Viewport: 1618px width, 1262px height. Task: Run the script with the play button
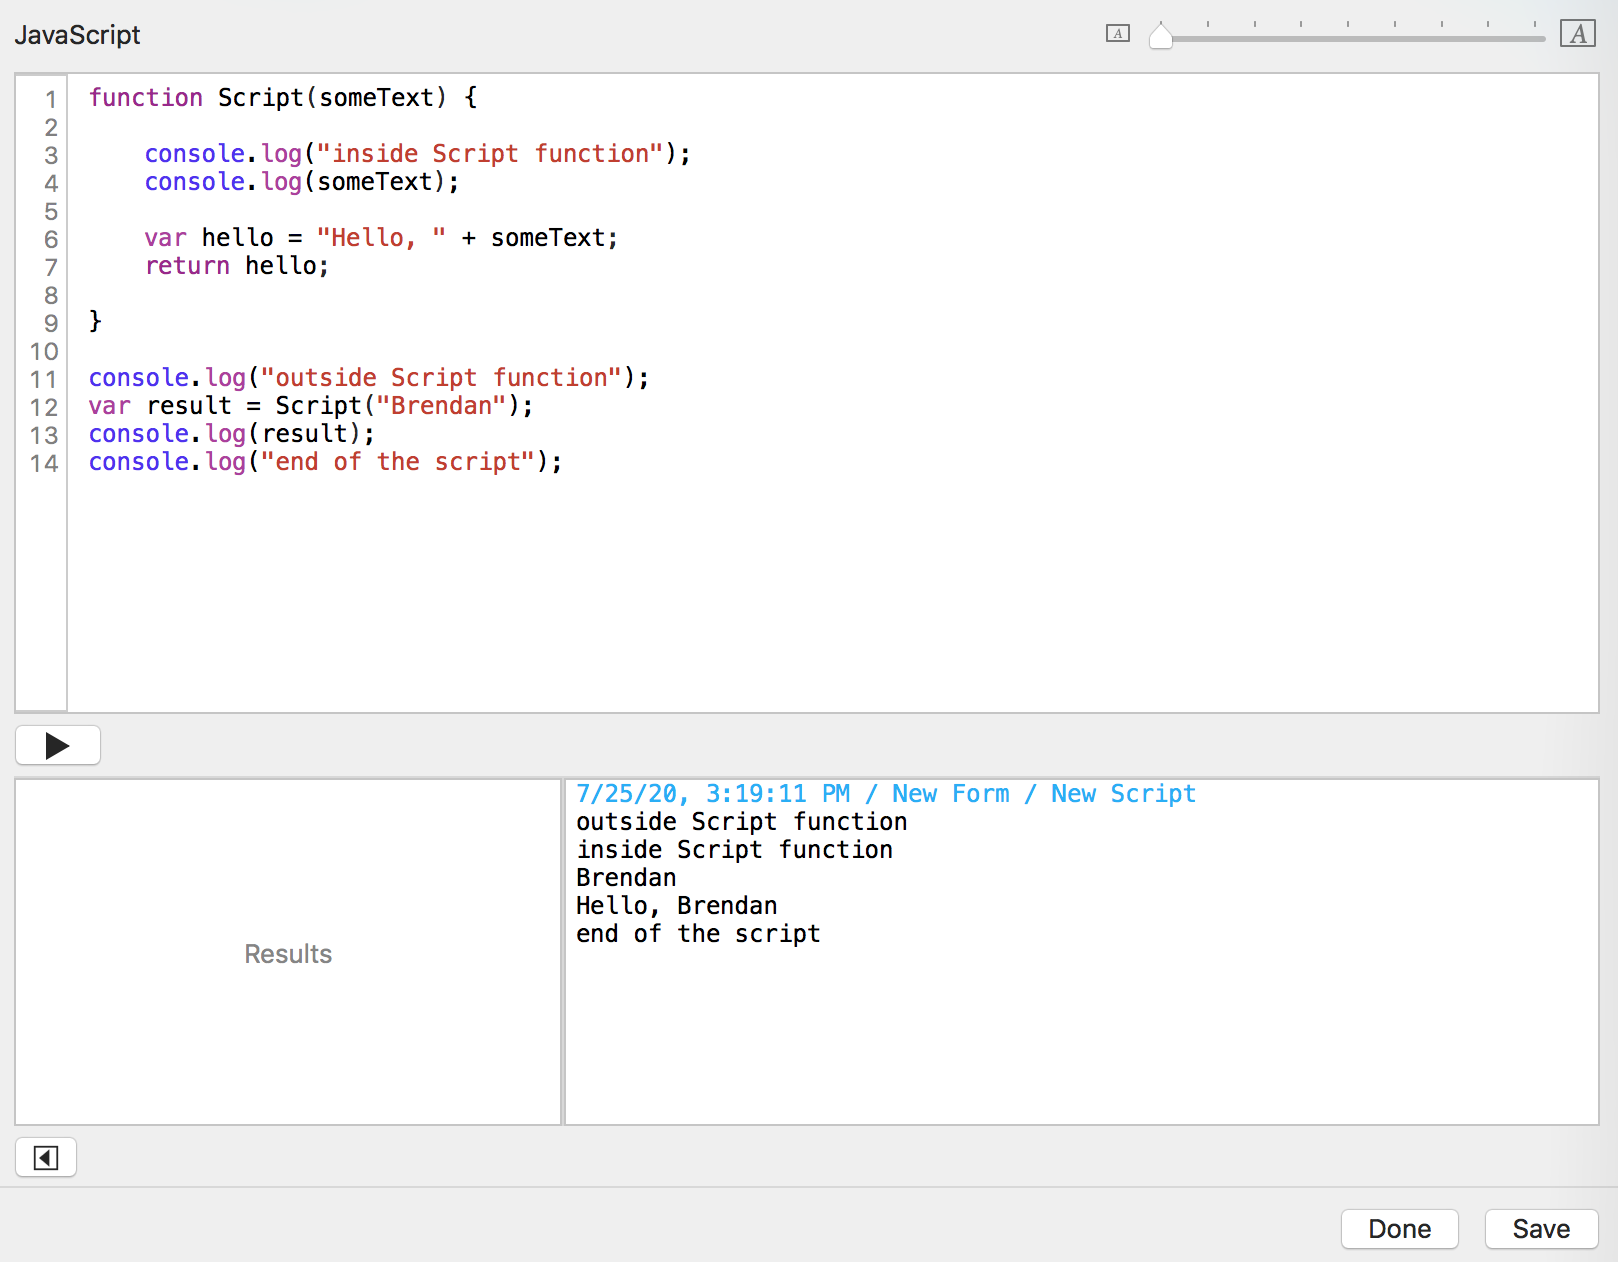coord(58,745)
